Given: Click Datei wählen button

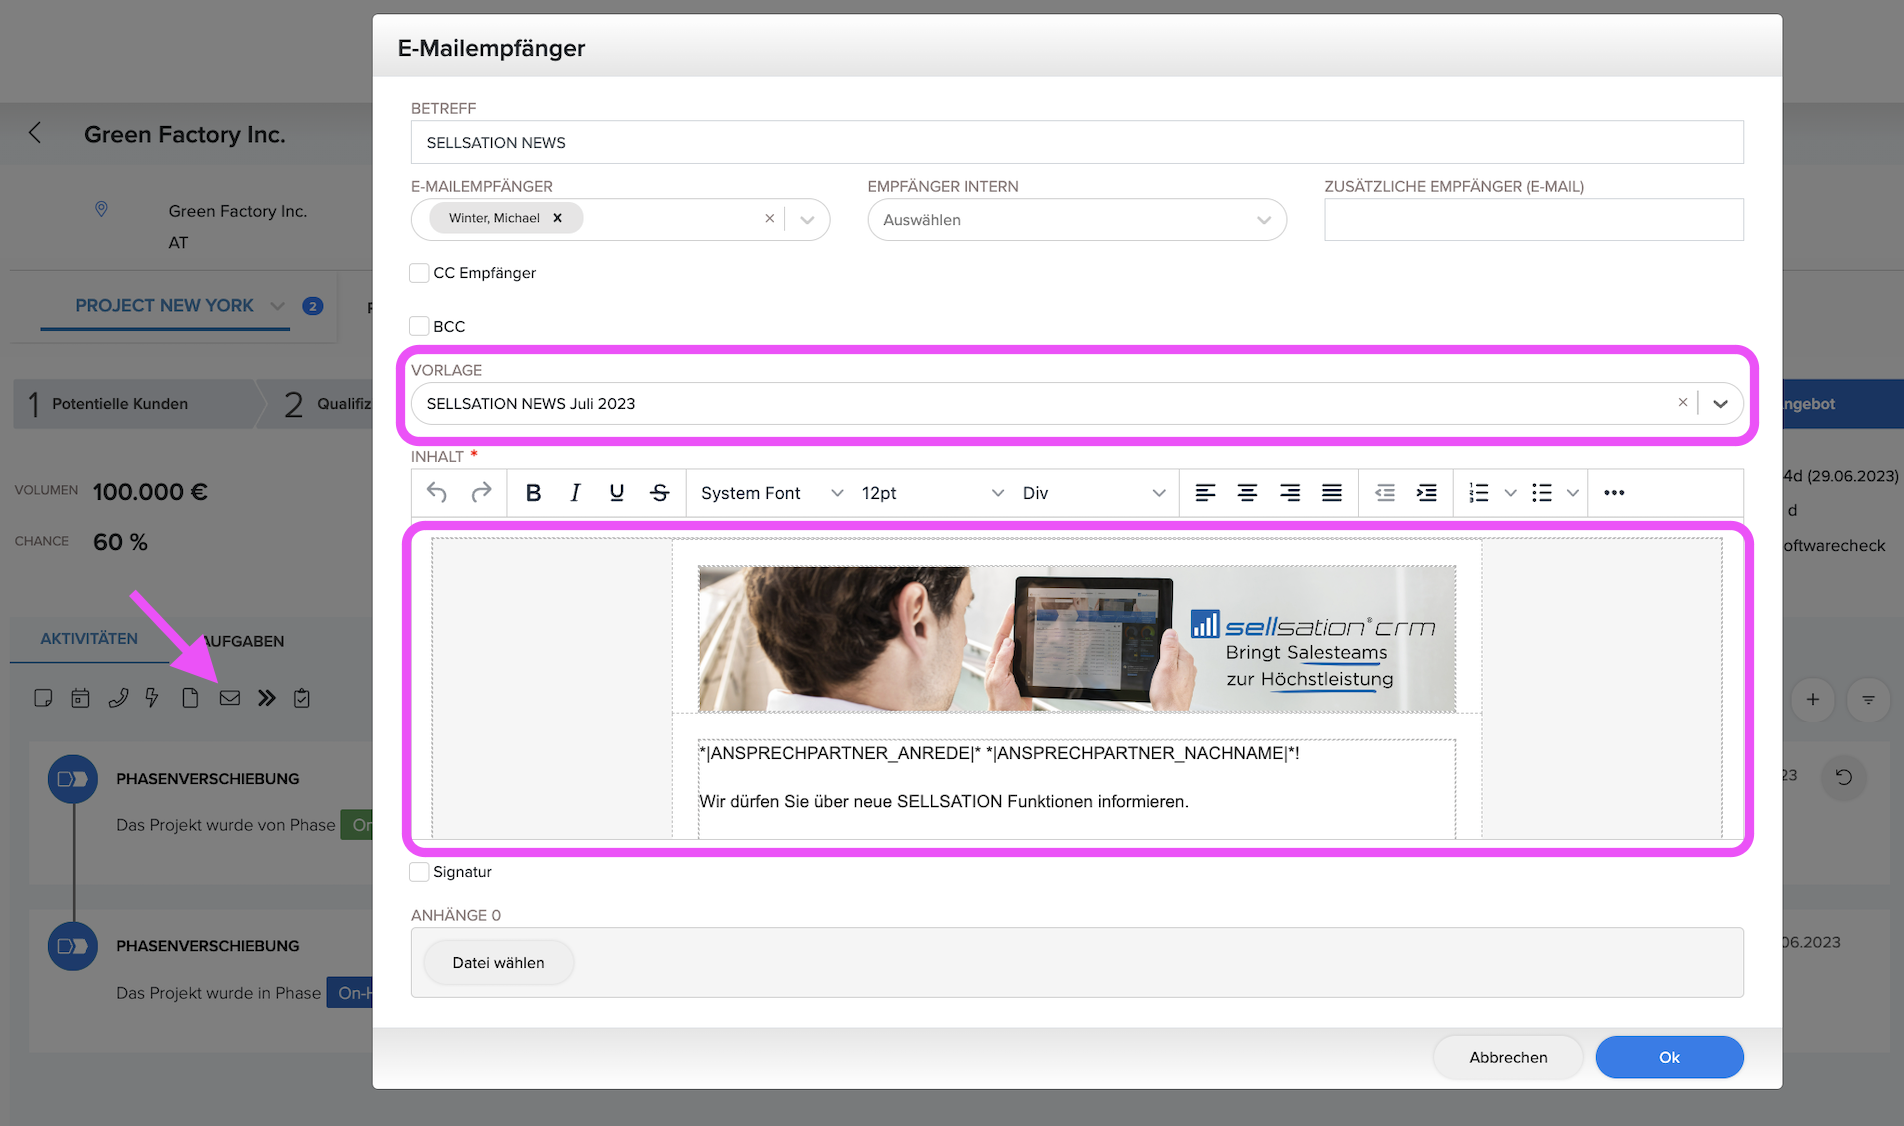Looking at the screenshot, I should pyautogui.click(x=498, y=962).
